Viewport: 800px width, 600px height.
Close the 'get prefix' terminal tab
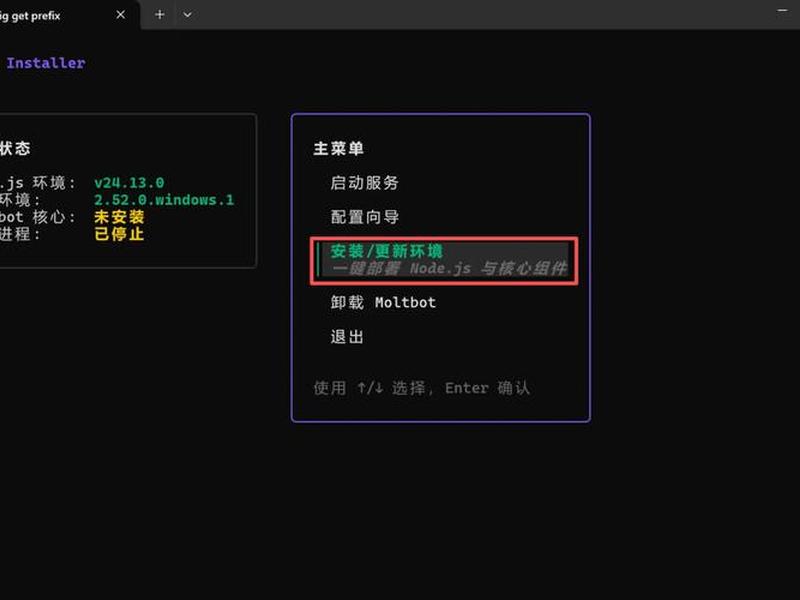coord(120,15)
